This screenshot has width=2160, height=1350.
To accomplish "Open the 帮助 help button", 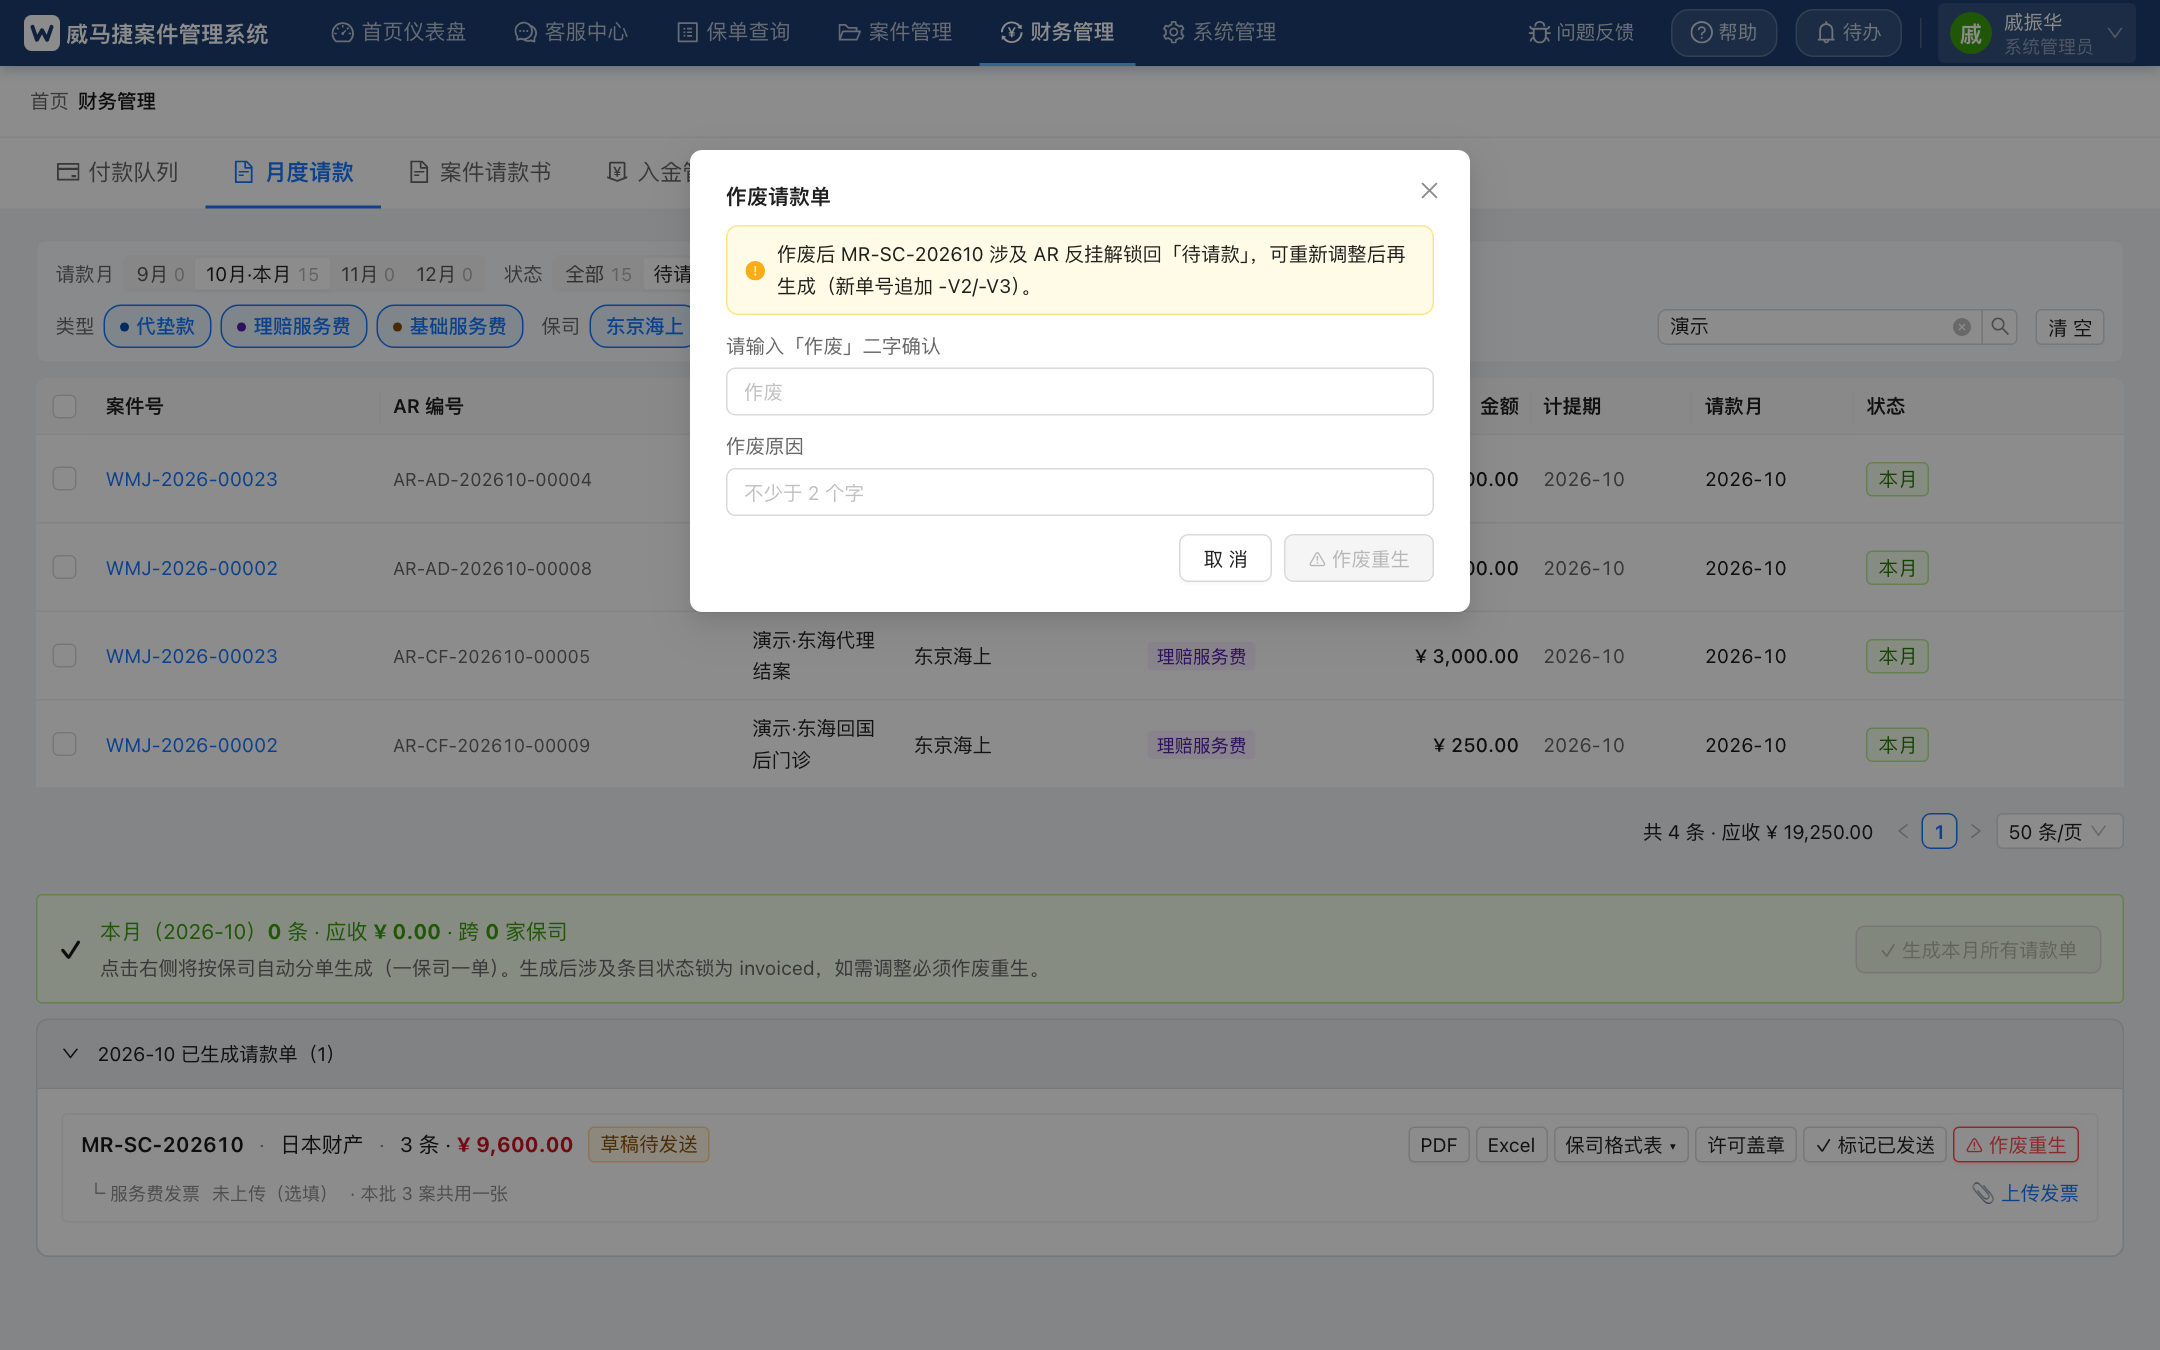I will pyautogui.click(x=1724, y=33).
